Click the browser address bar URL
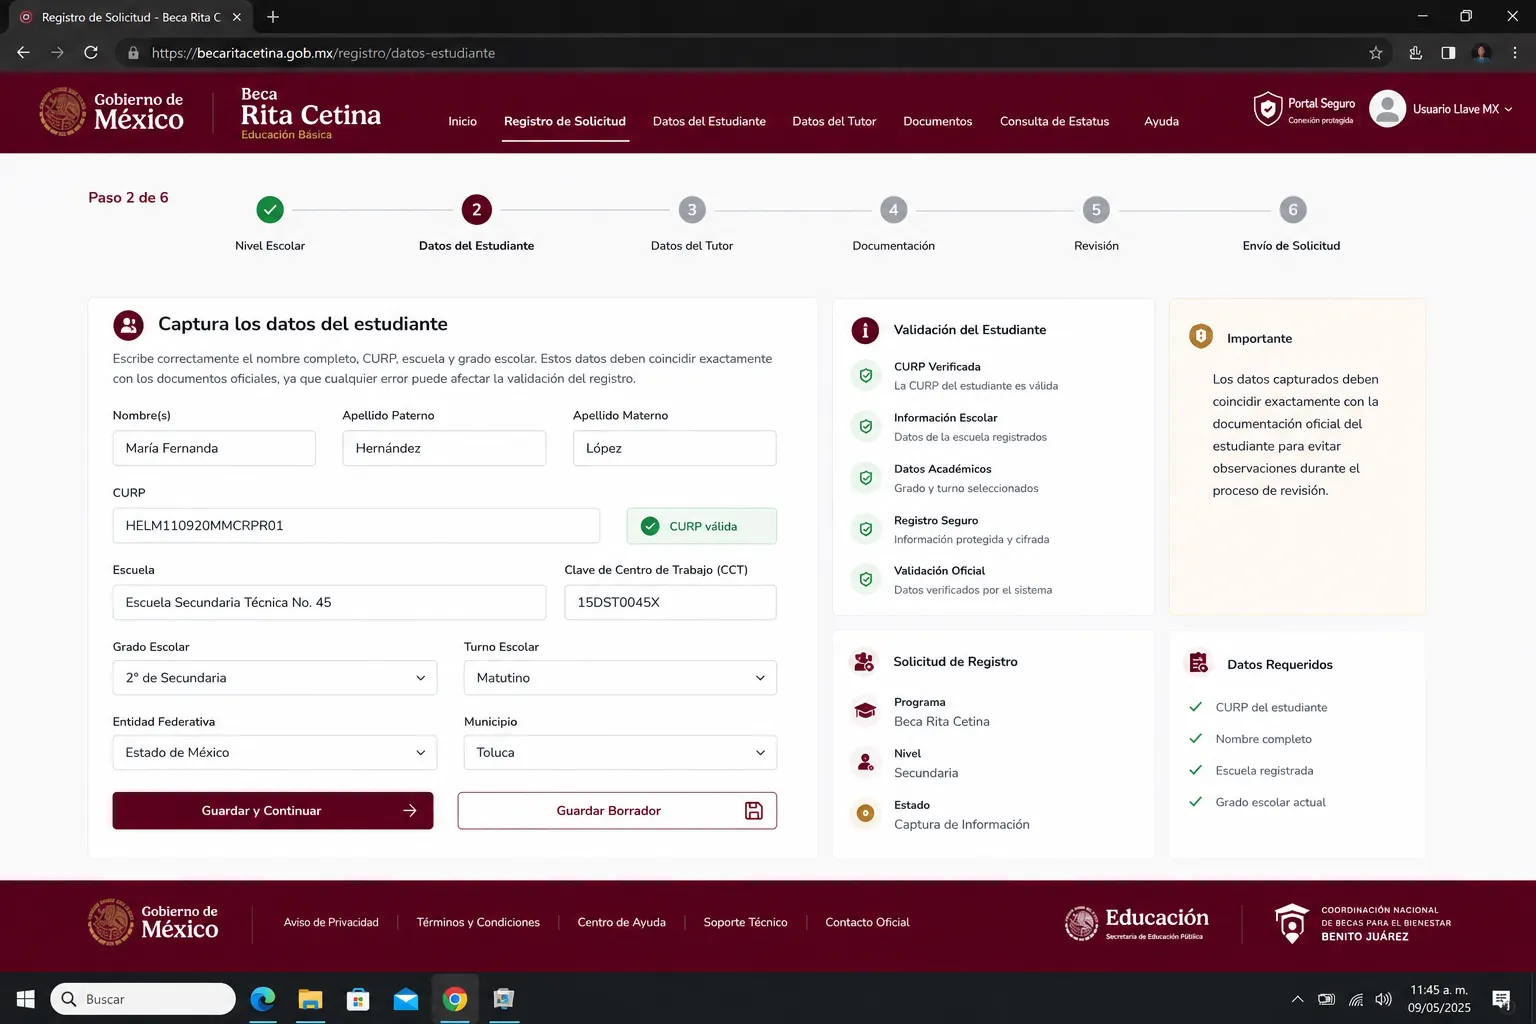Viewport: 1536px width, 1024px height. point(323,53)
